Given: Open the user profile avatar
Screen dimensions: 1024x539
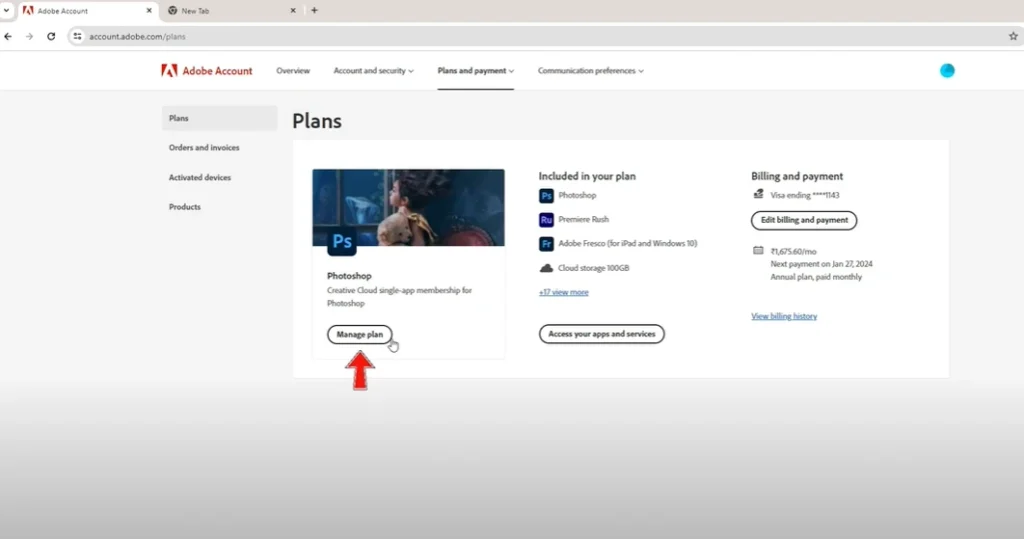Looking at the screenshot, I should pyautogui.click(x=947, y=71).
